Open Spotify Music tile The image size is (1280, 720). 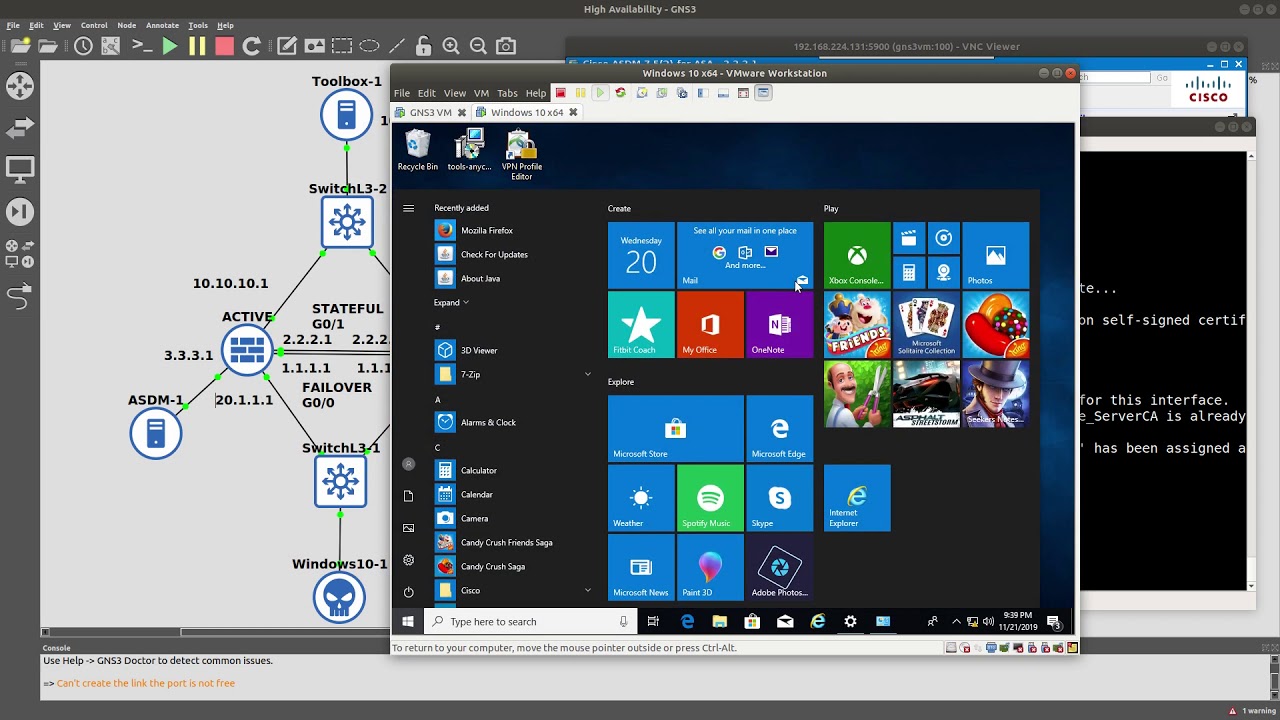(x=710, y=498)
